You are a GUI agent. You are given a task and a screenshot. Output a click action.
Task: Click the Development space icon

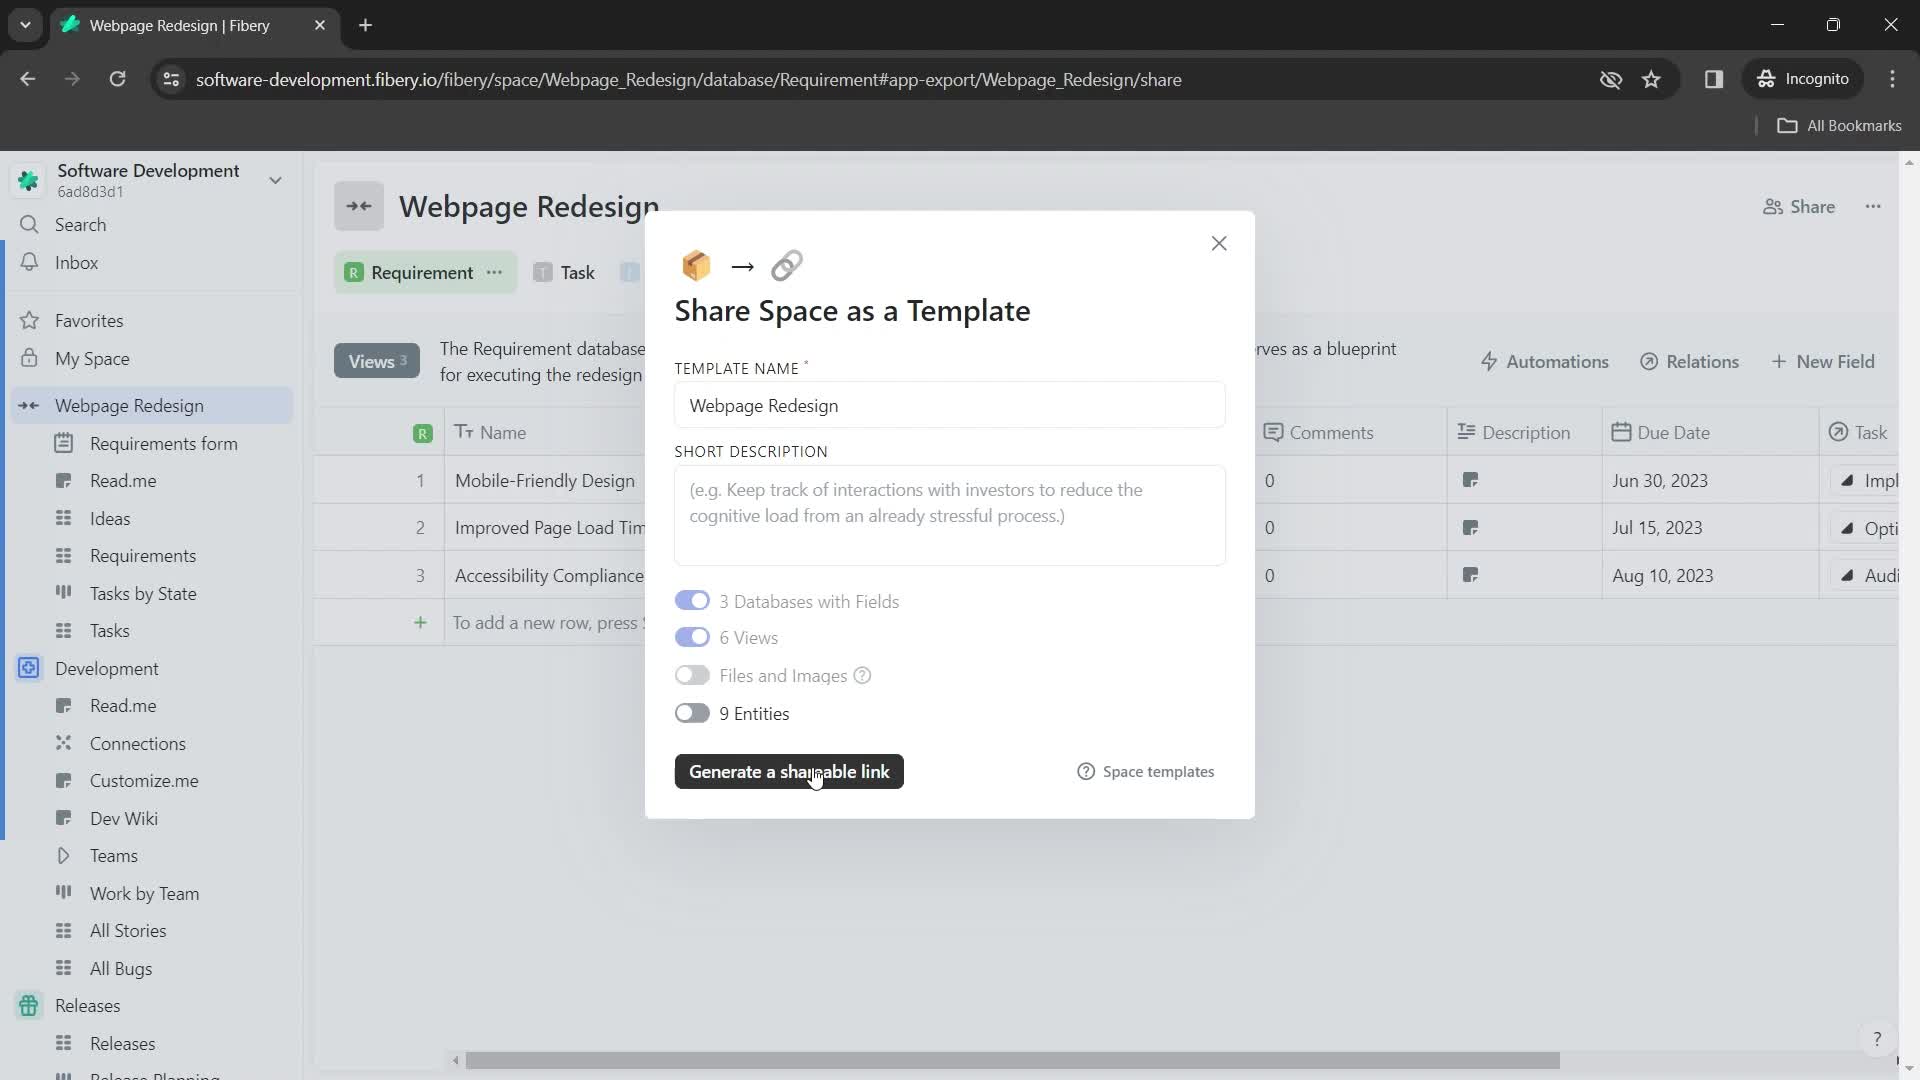[x=29, y=669]
